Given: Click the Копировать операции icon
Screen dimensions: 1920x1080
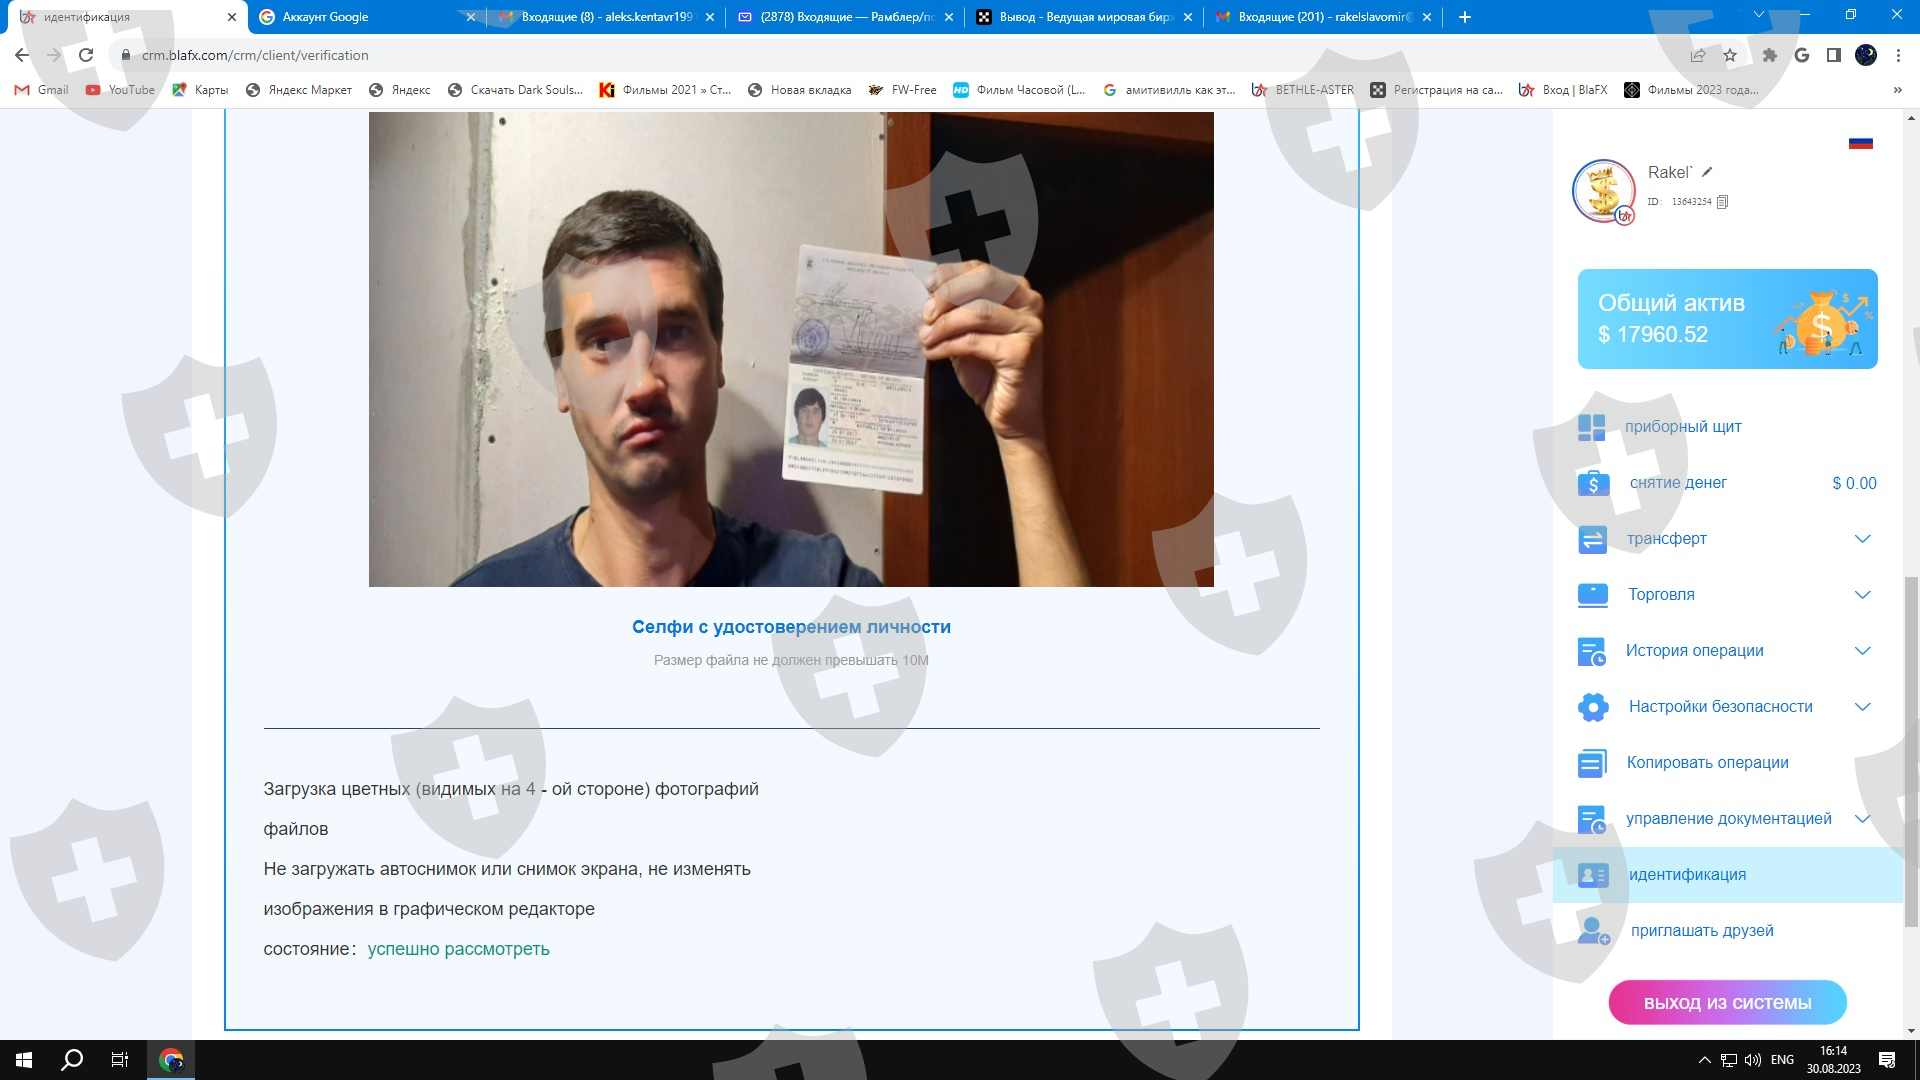Looking at the screenshot, I should (x=1592, y=763).
